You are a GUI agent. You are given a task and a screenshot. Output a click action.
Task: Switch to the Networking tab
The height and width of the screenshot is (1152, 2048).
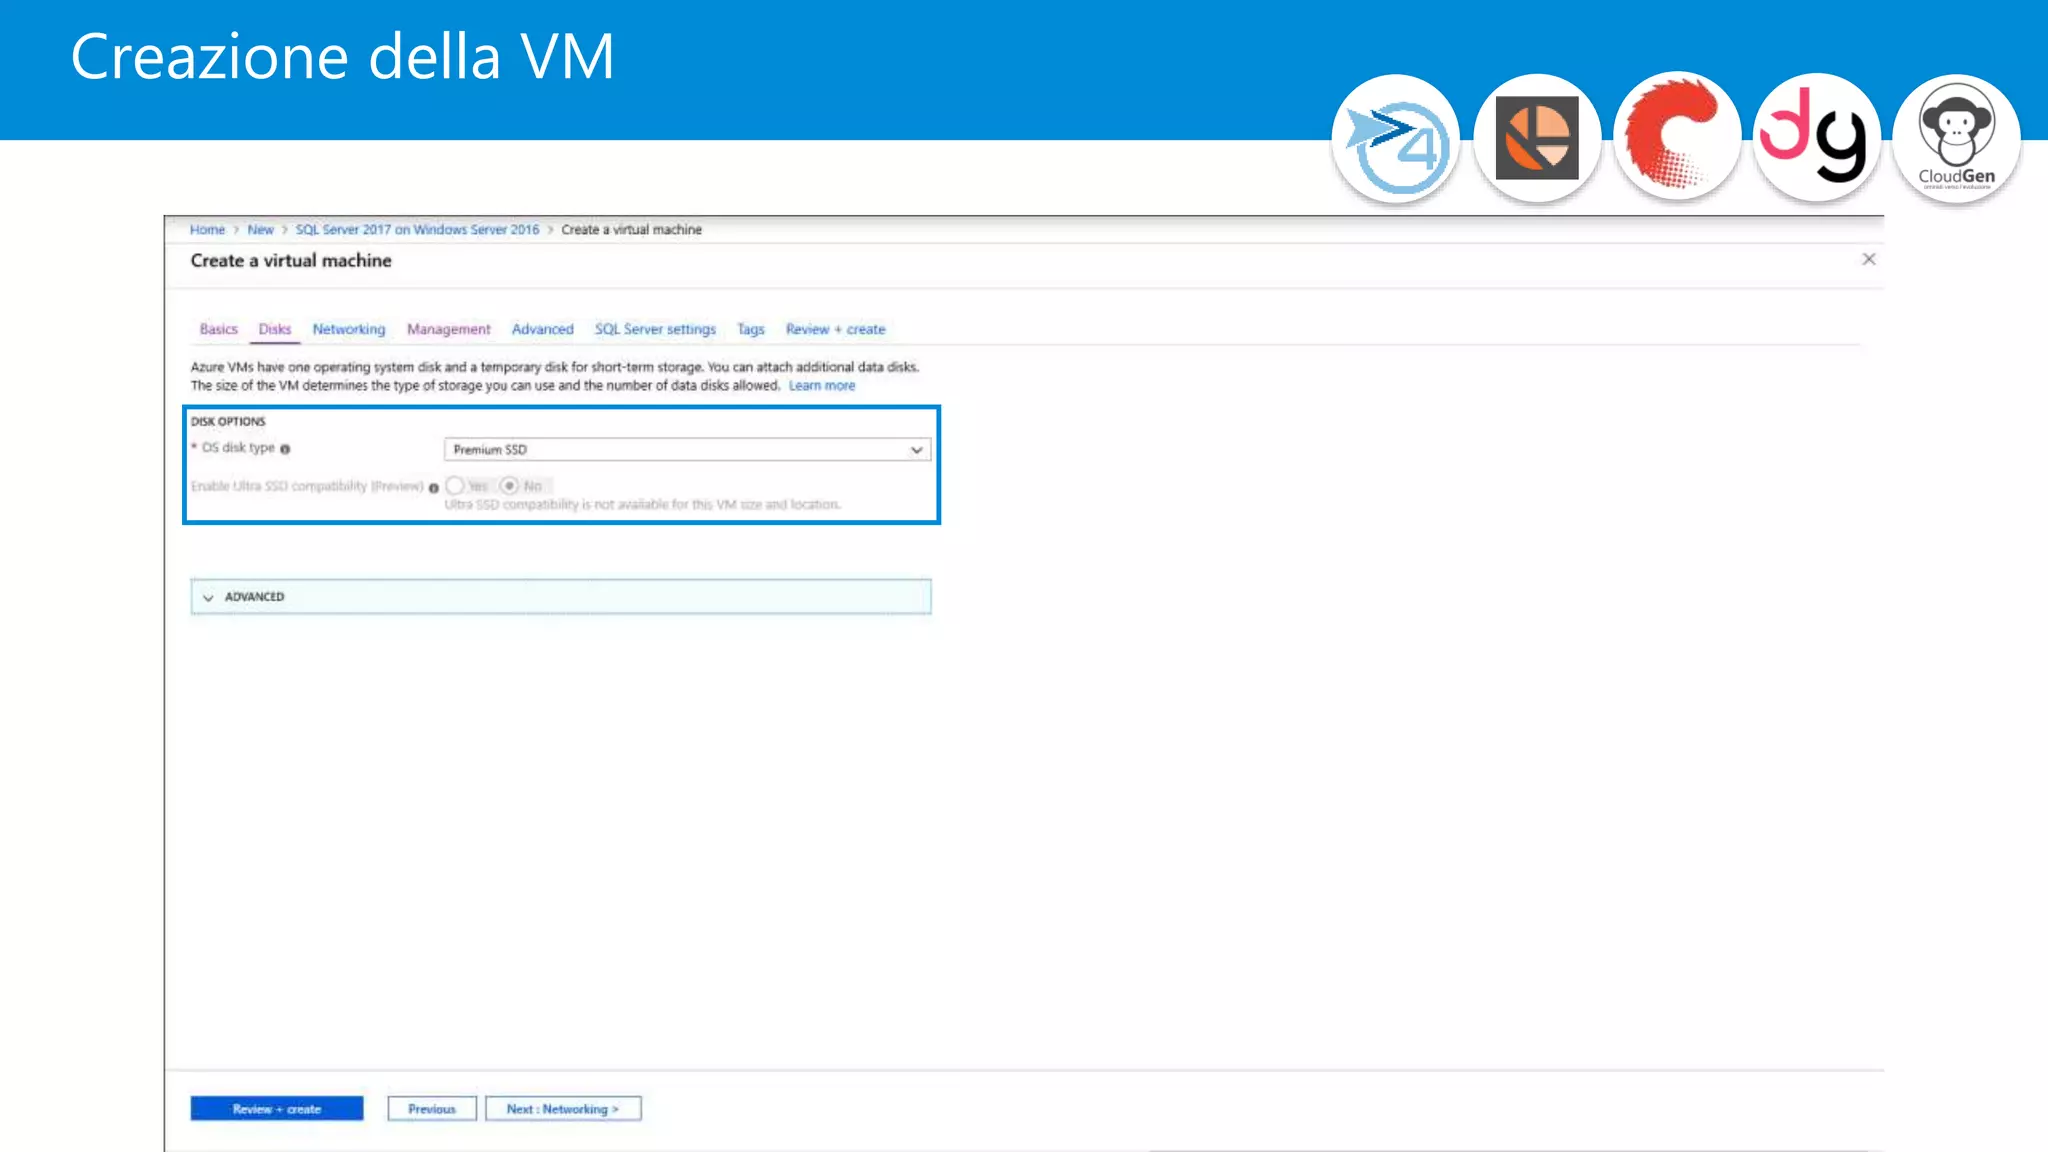pyautogui.click(x=348, y=329)
